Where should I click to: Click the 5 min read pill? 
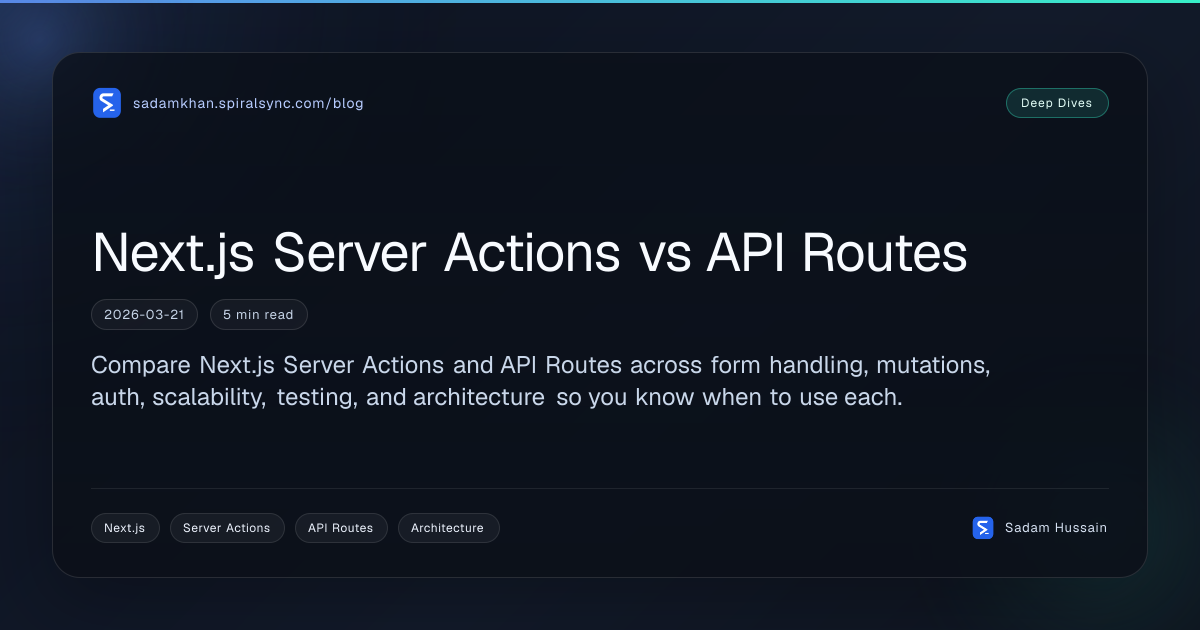coord(258,314)
